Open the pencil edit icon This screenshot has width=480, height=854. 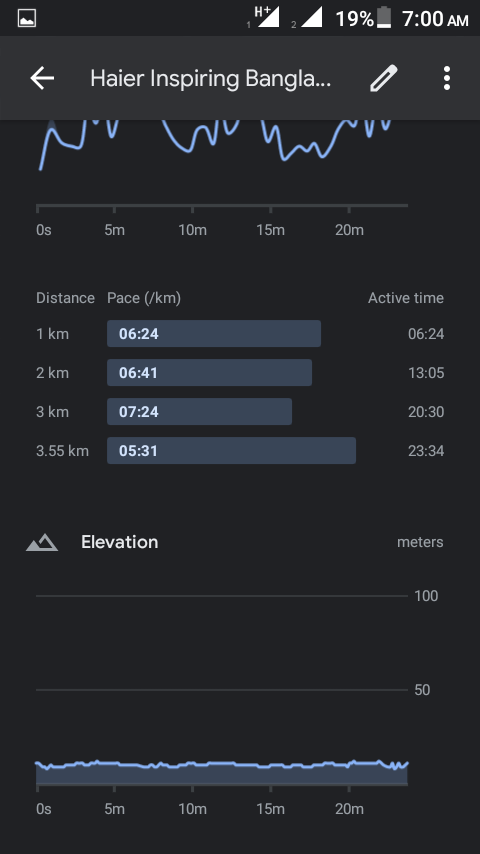pyautogui.click(x=384, y=78)
